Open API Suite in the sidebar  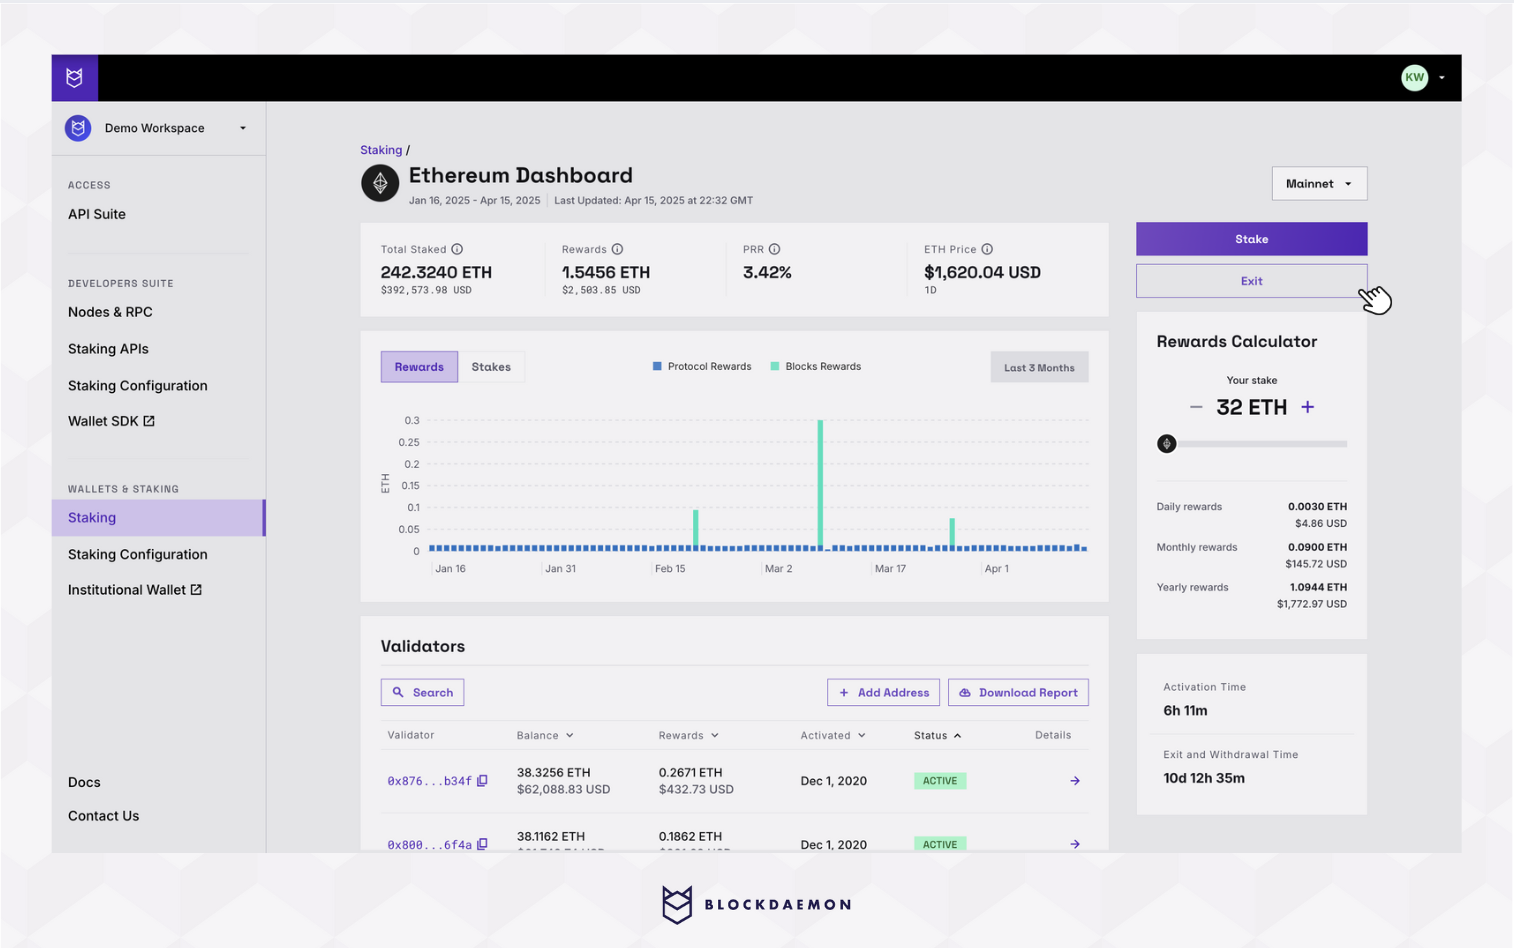(x=97, y=214)
